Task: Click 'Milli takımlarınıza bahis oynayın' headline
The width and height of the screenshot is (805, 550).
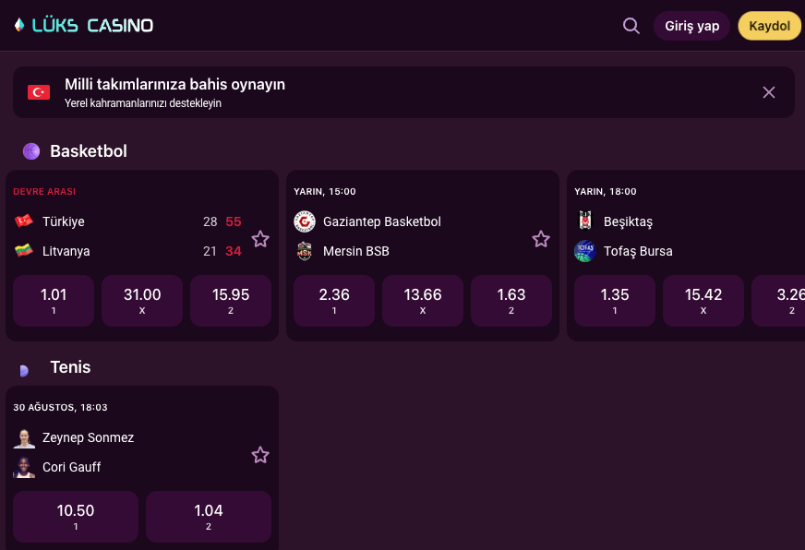Action: (x=175, y=84)
